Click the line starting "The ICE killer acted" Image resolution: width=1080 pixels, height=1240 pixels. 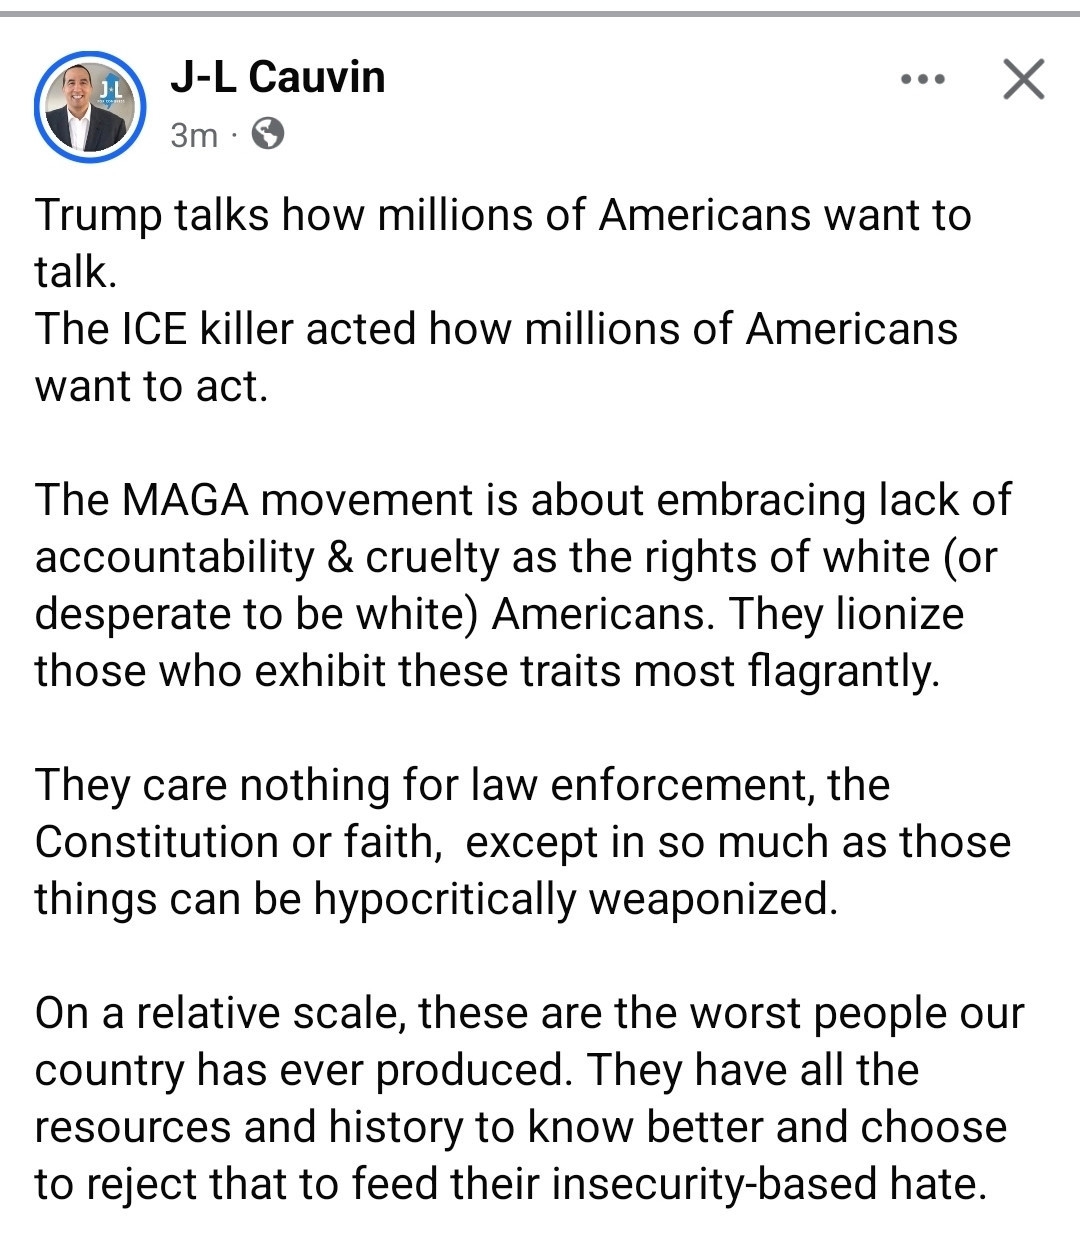click(x=496, y=329)
